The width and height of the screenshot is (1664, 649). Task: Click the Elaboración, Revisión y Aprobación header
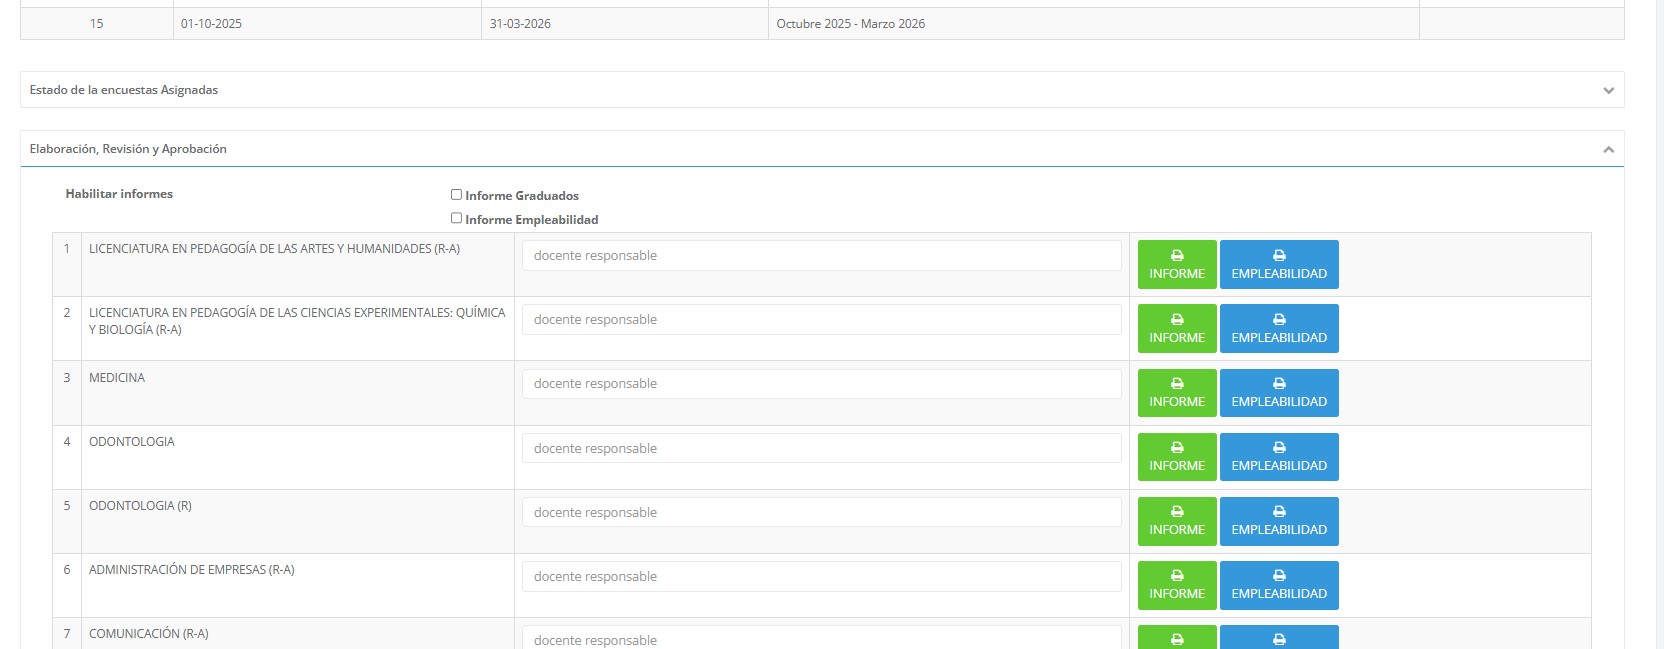[822, 149]
